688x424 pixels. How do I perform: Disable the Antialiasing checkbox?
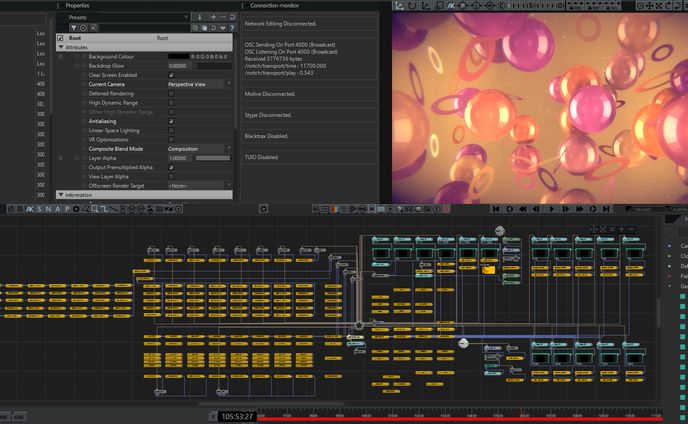tap(171, 121)
